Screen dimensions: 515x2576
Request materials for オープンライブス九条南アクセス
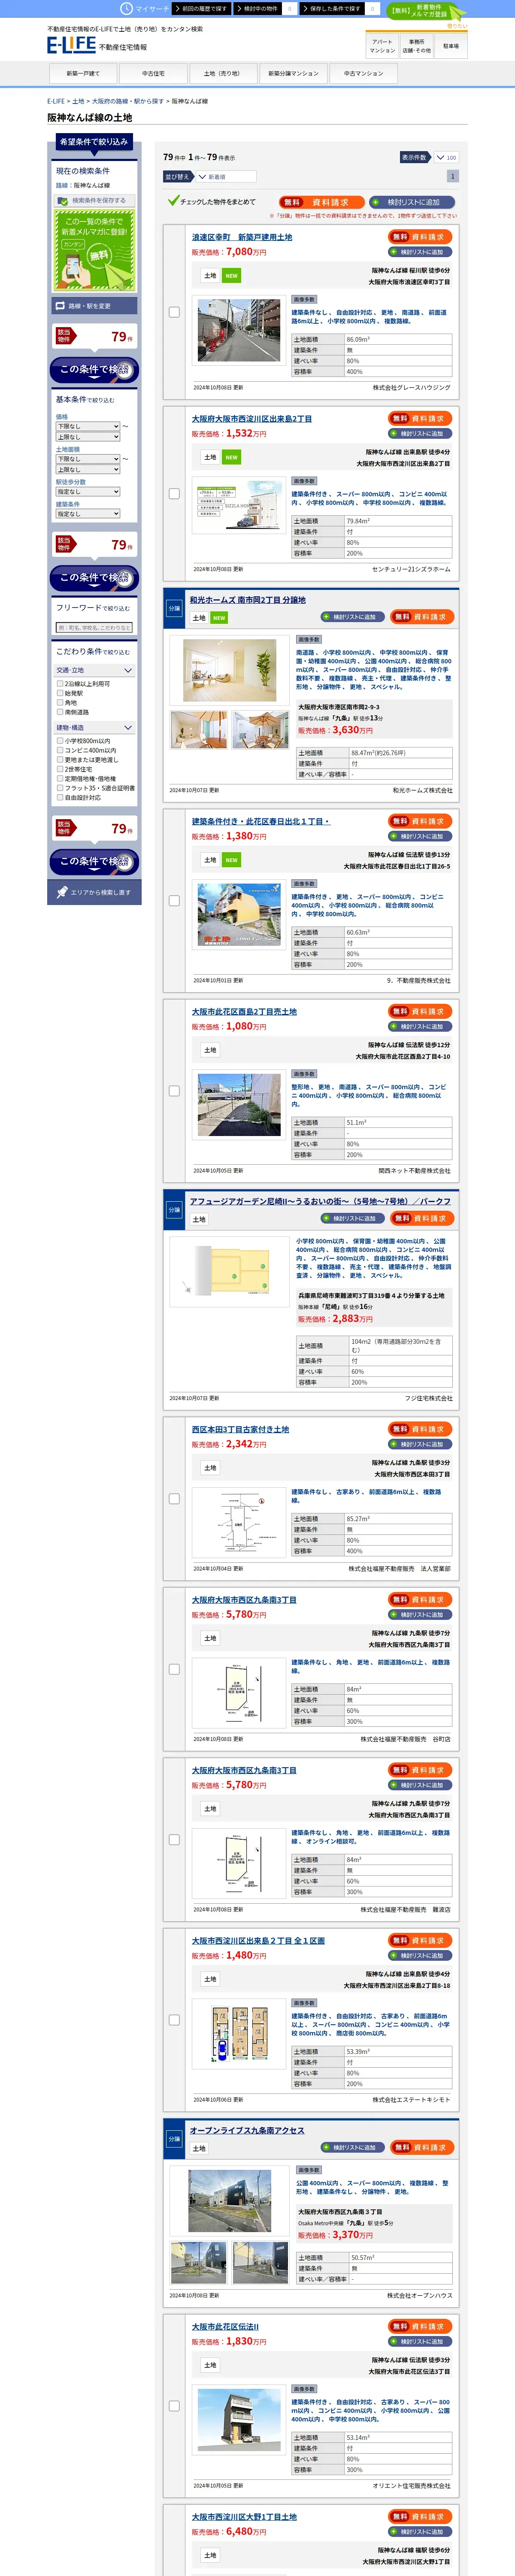click(422, 2147)
